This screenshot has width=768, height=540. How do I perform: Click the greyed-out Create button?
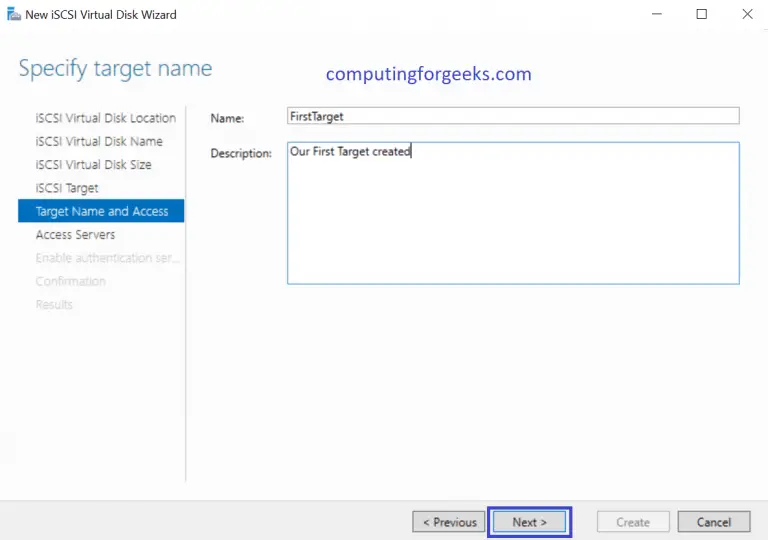(632, 522)
